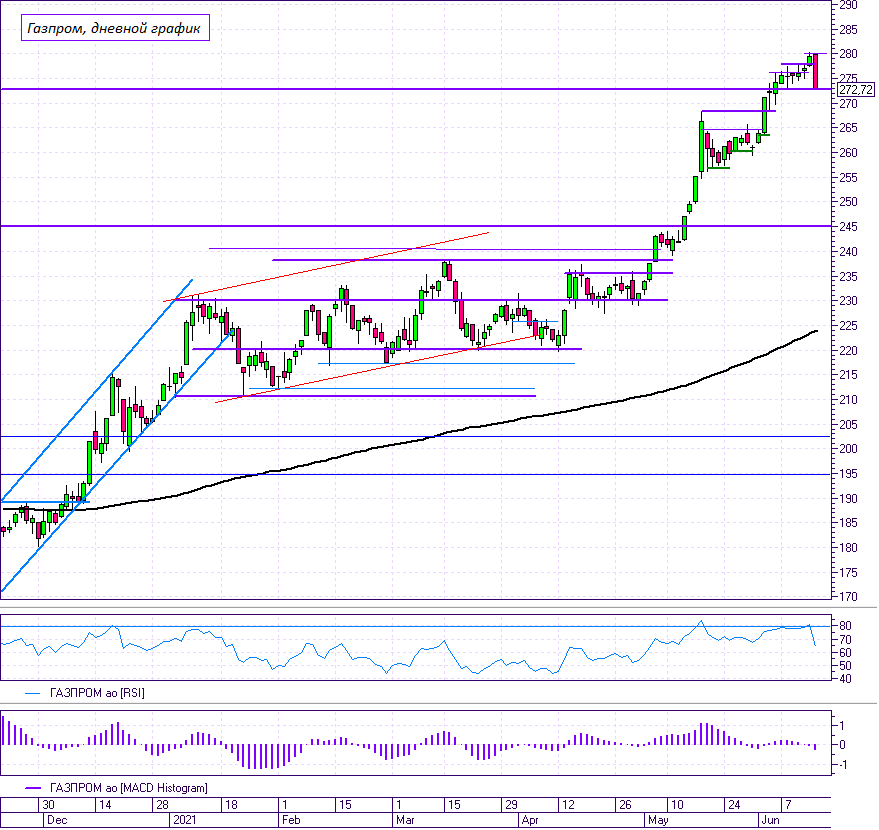The image size is (879, 830).
Task: Click the date label 14 in December
Action: [x=105, y=805]
